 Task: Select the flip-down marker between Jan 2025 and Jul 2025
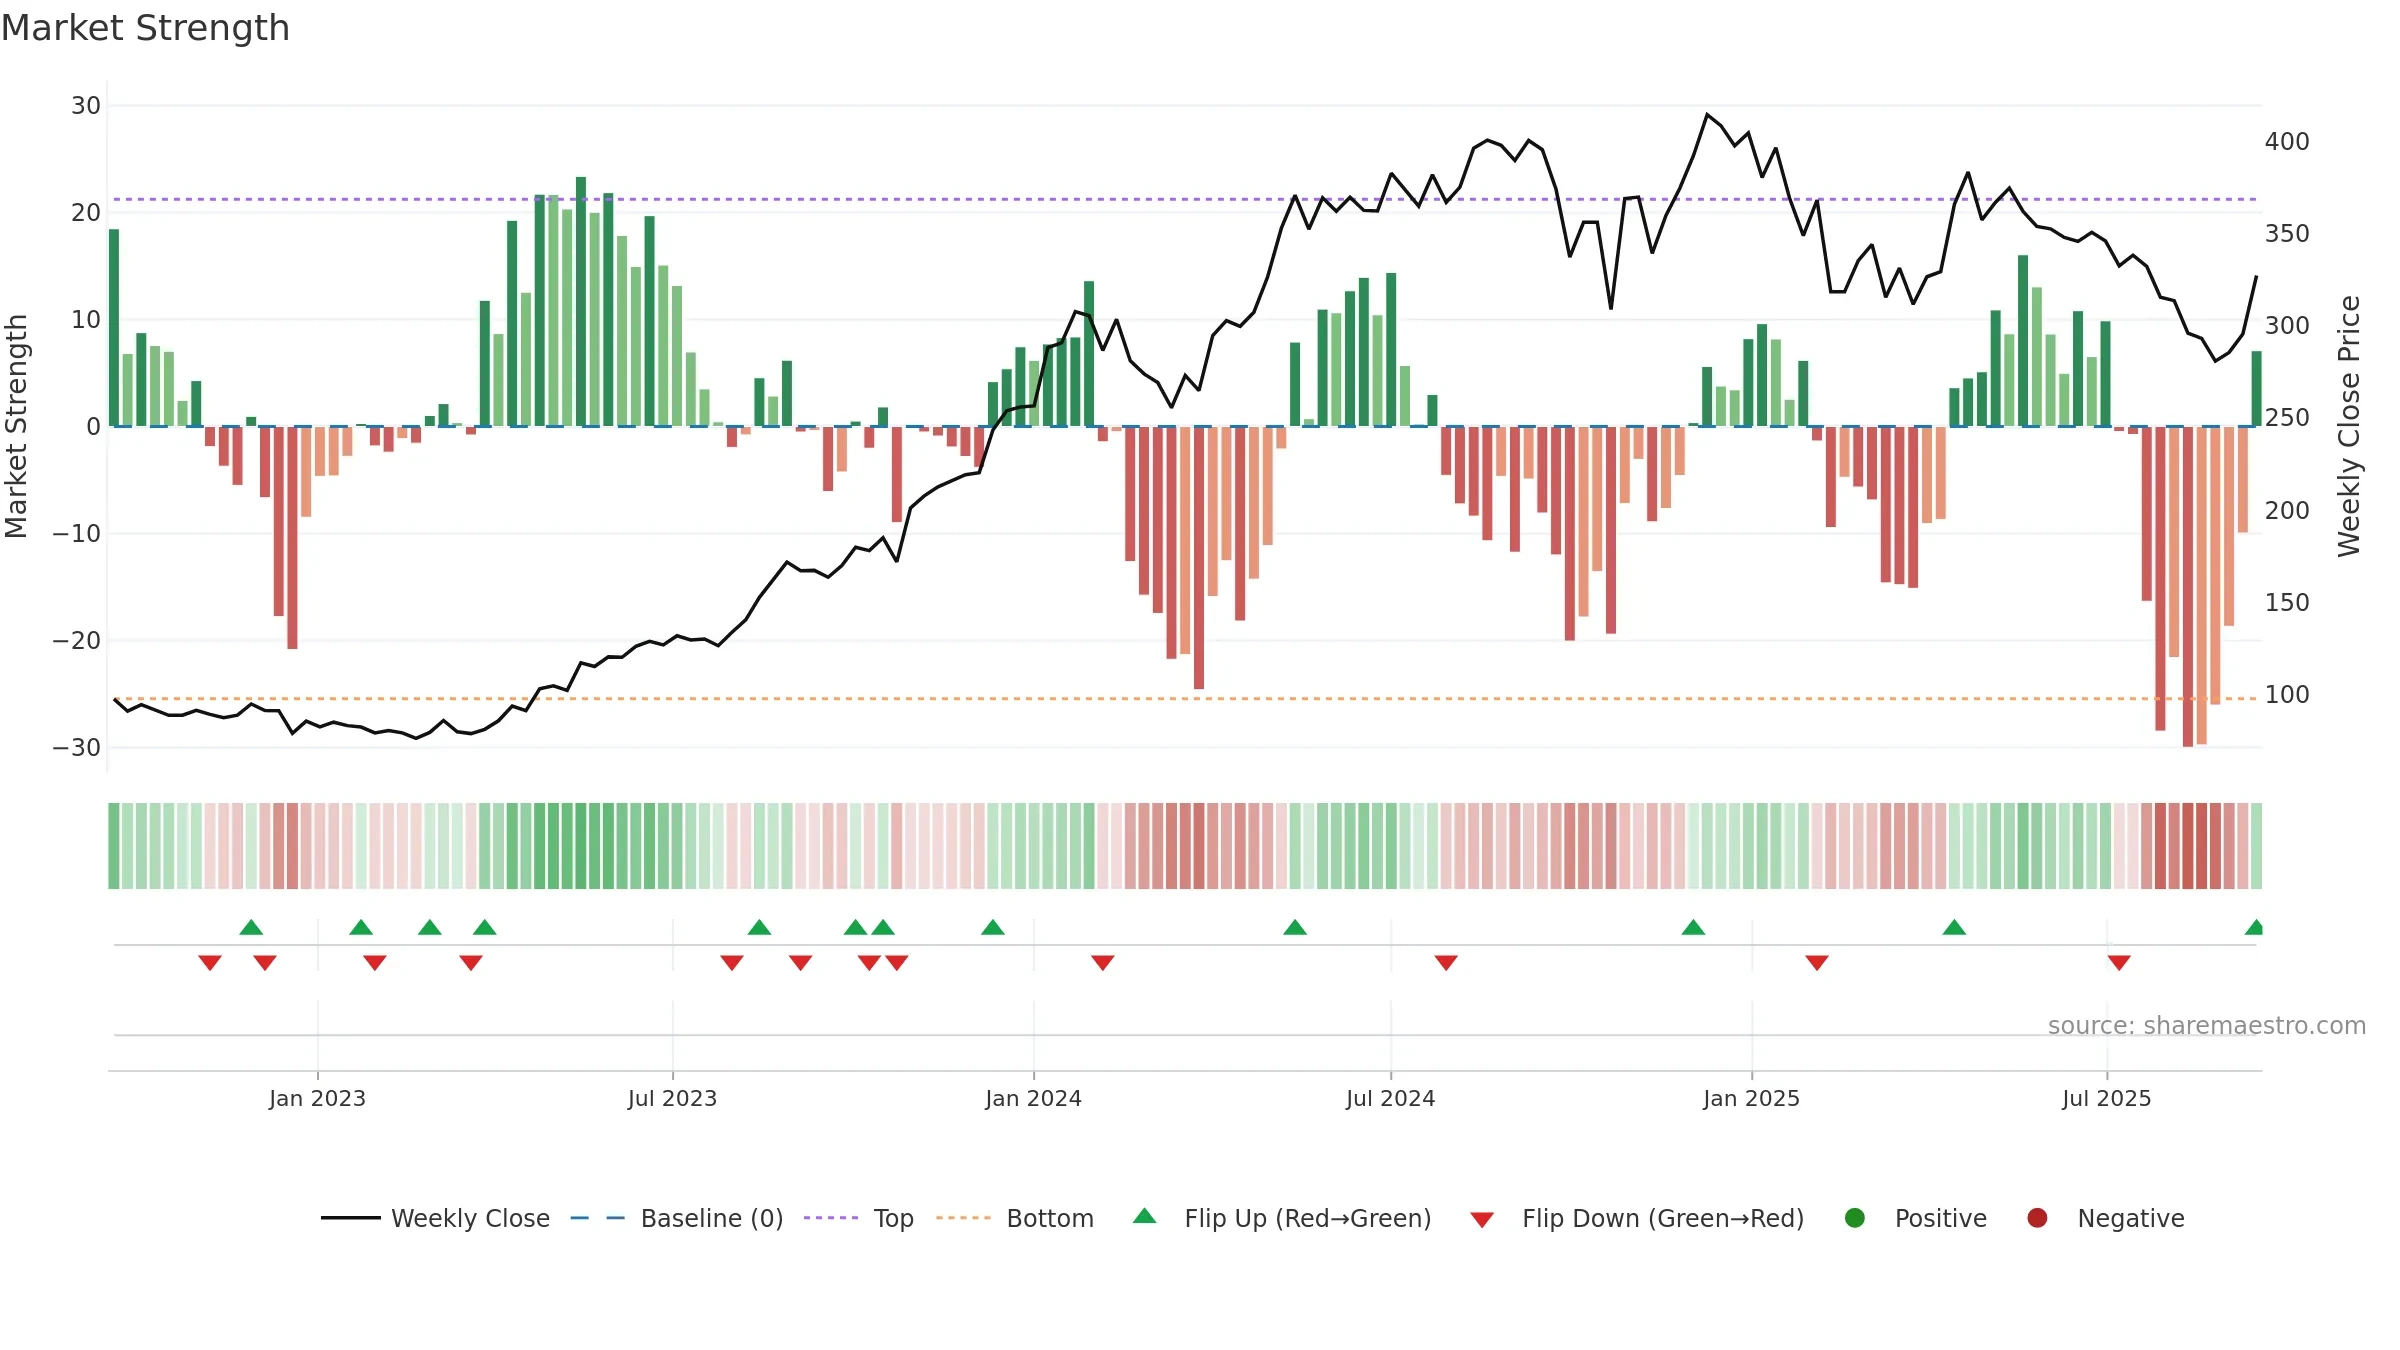(1817, 962)
